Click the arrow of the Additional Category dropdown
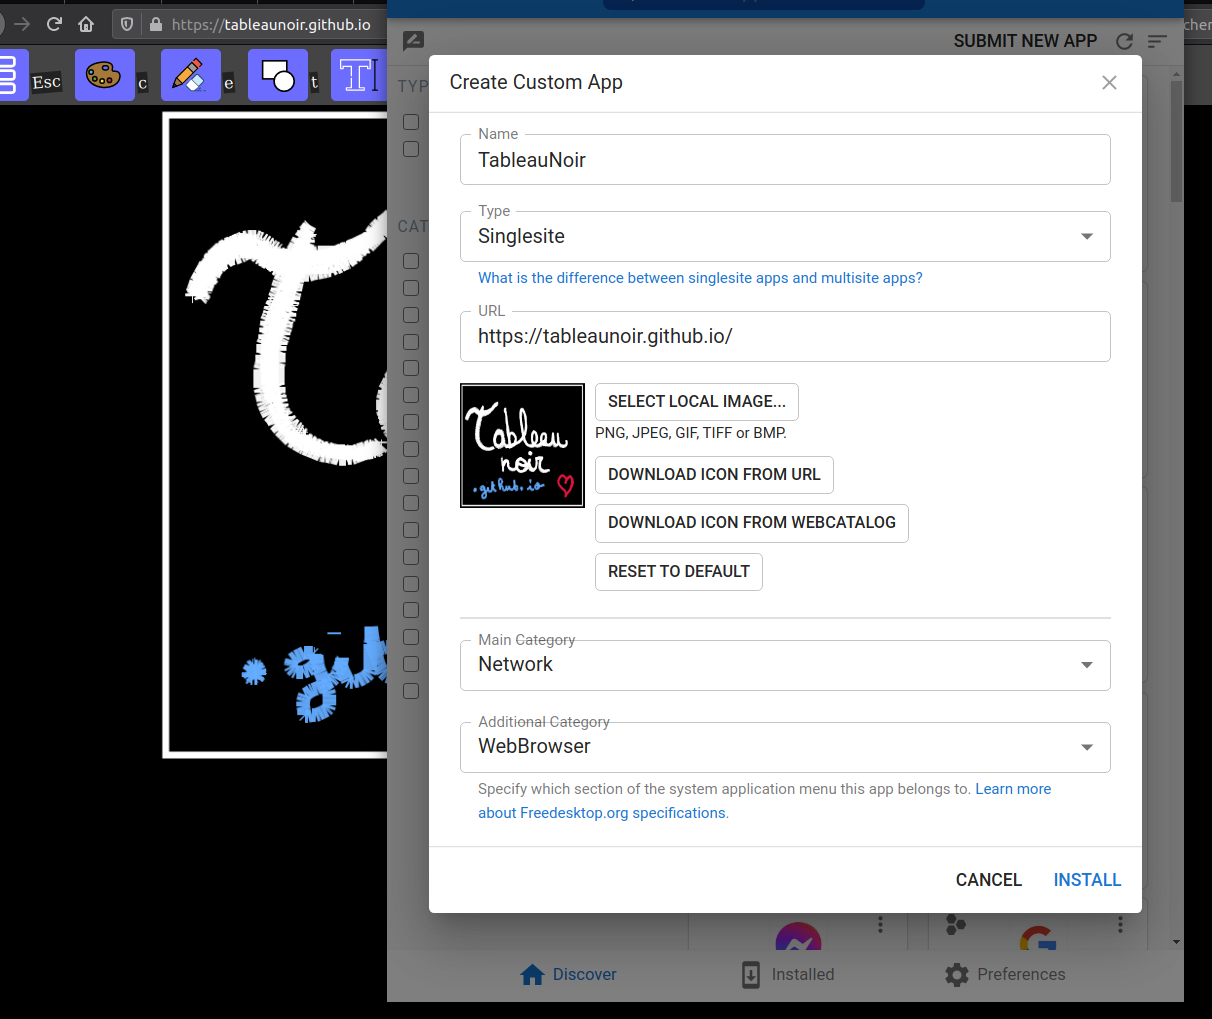 (1087, 747)
